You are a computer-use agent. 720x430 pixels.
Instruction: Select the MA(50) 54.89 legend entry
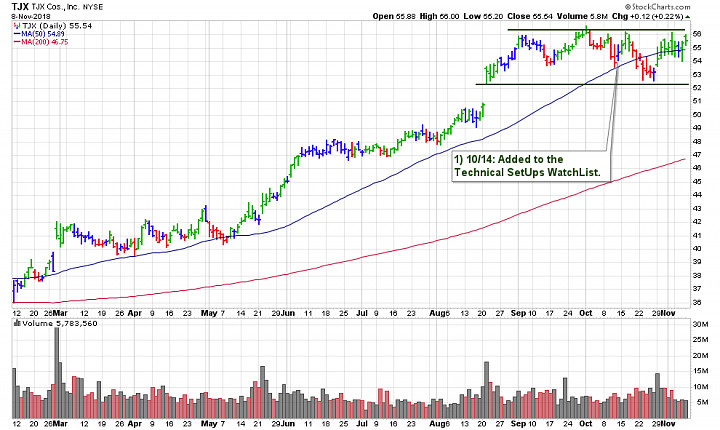[43, 34]
